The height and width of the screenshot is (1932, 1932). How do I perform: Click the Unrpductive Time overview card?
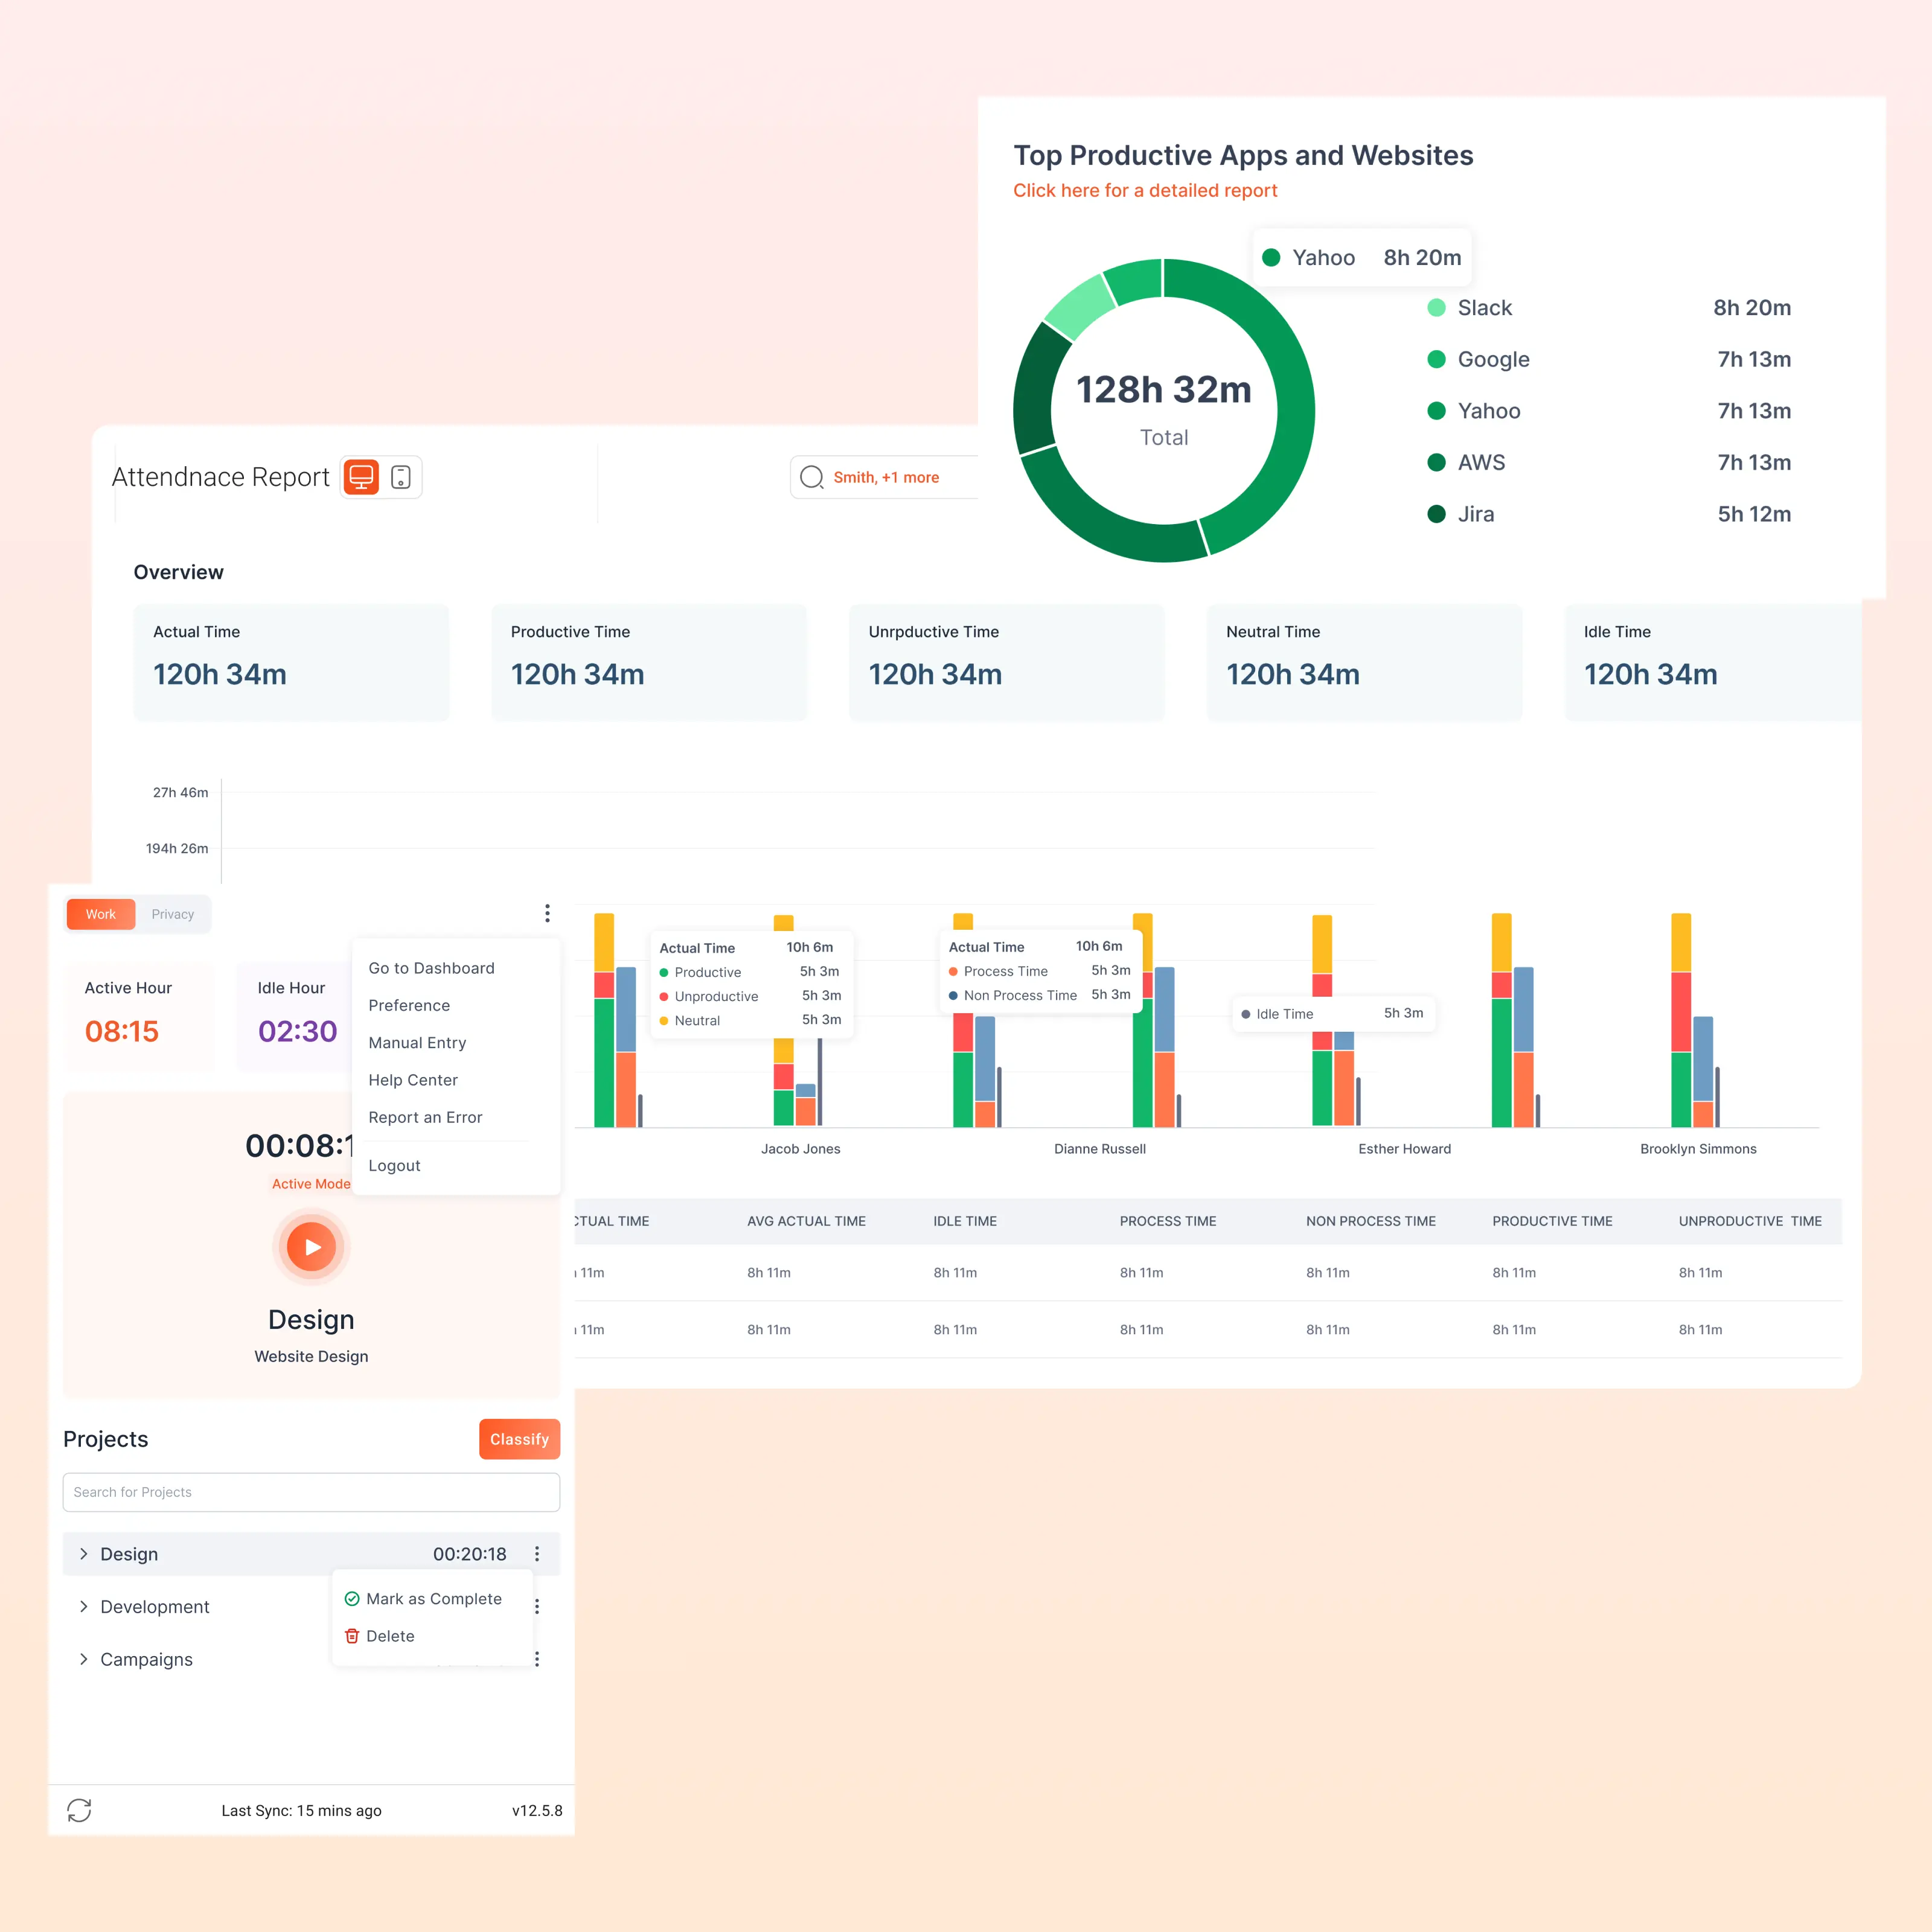click(1007, 662)
